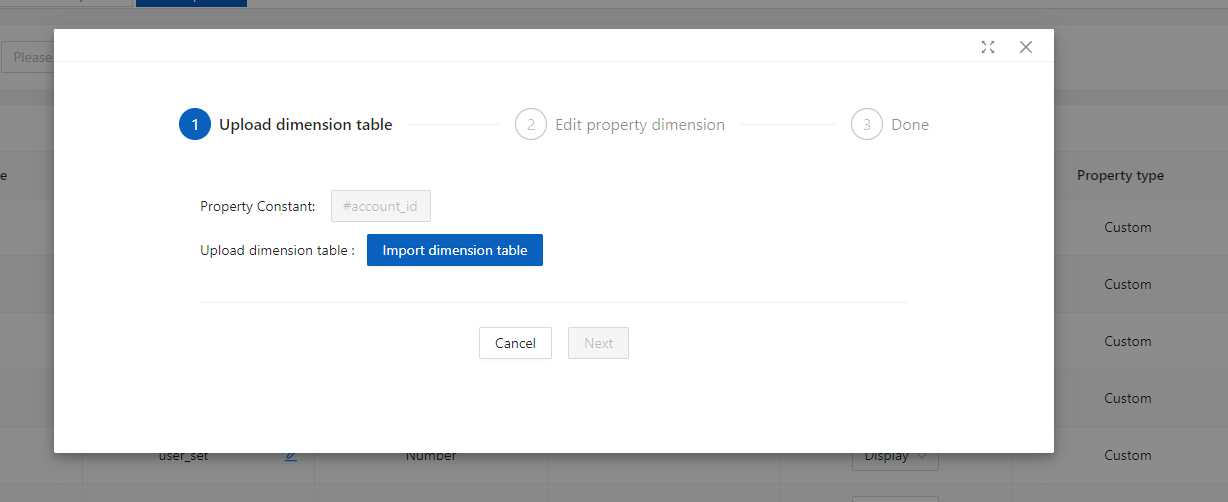Select the Done step label

[910, 125]
